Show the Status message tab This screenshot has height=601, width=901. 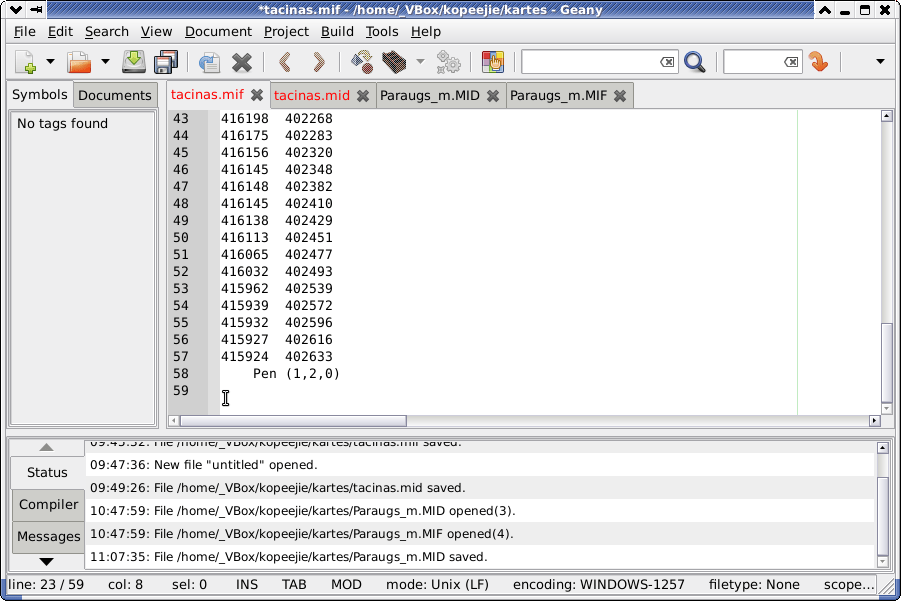coord(47,472)
